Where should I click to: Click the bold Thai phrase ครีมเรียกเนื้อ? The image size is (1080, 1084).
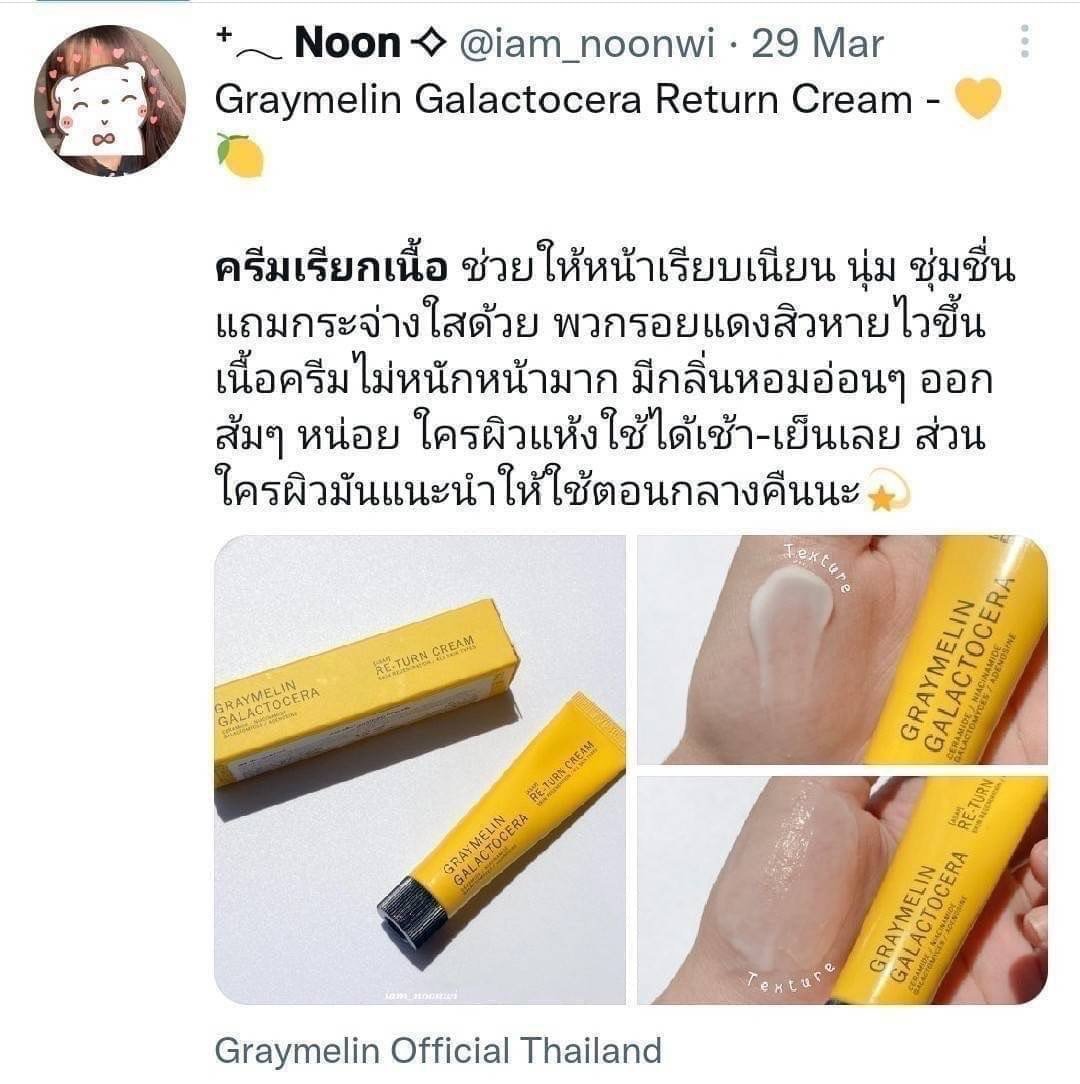coord(331,269)
